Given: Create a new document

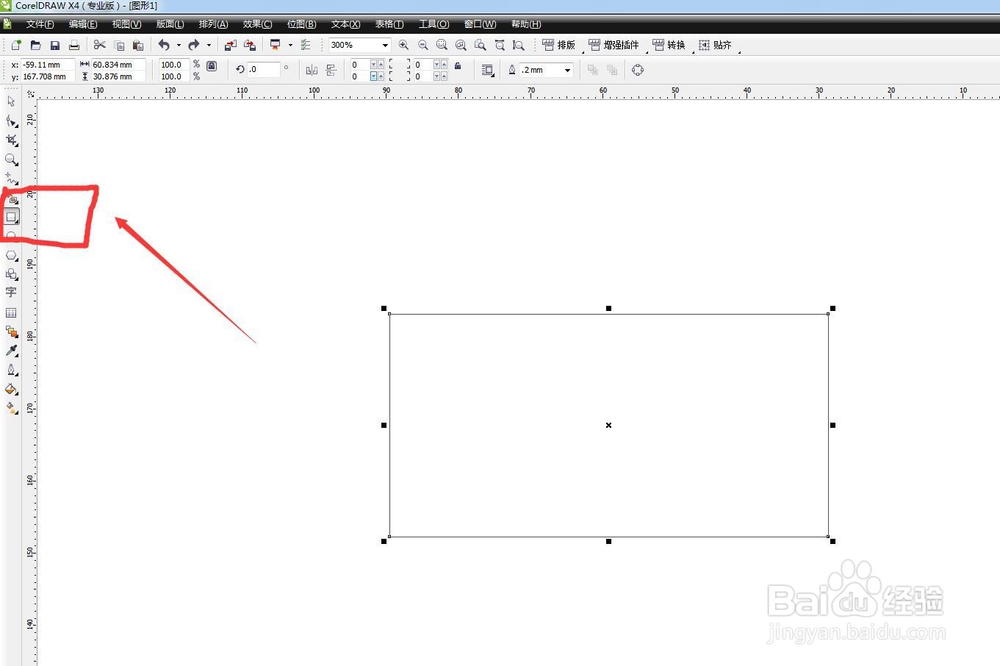Looking at the screenshot, I should pos(17,45).
